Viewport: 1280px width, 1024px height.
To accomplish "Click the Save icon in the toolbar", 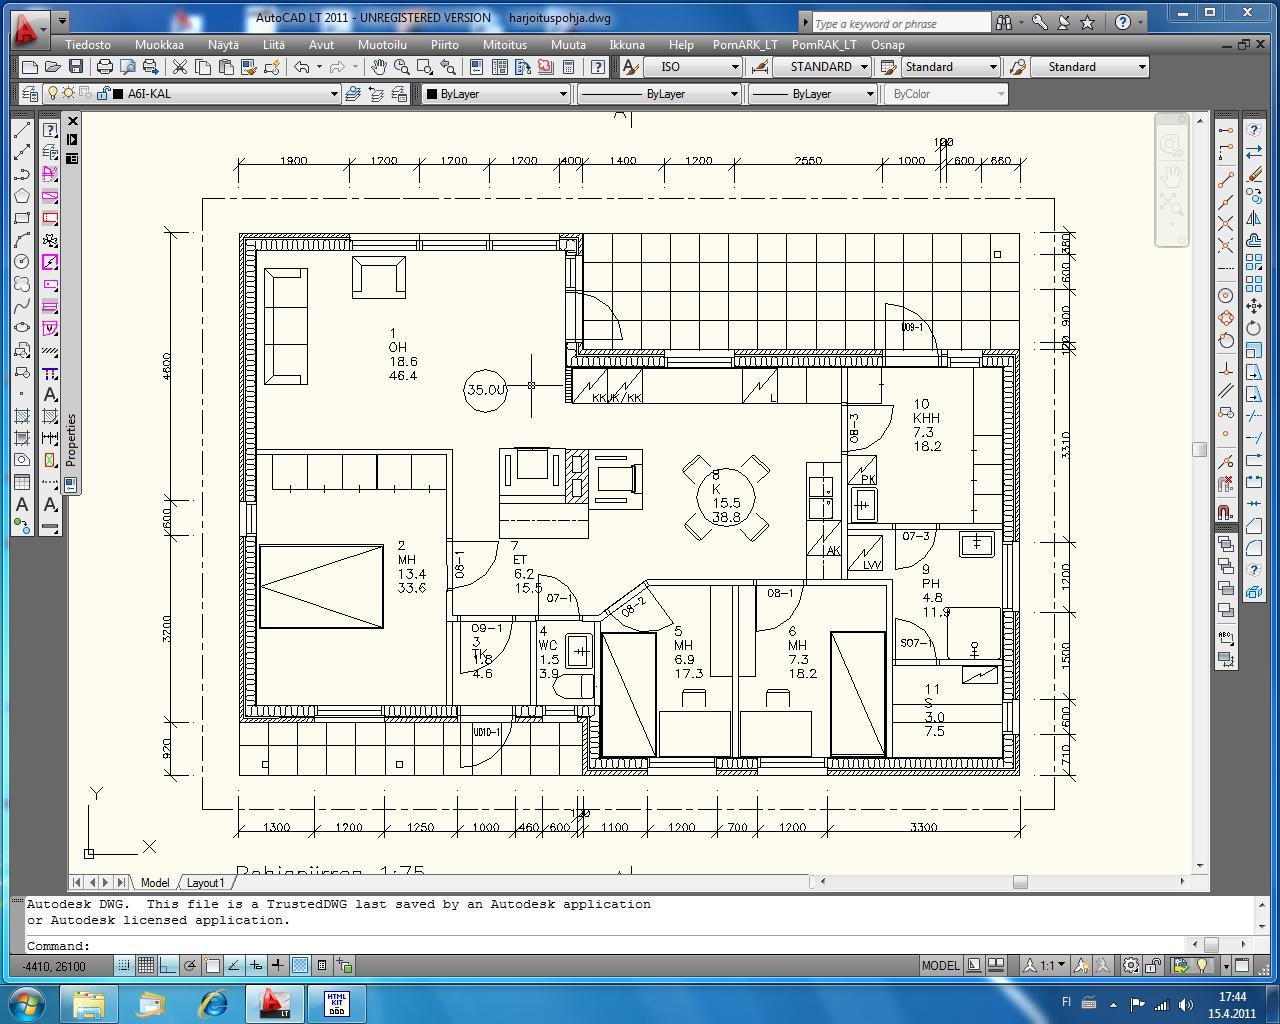I will tap(76, 67).
